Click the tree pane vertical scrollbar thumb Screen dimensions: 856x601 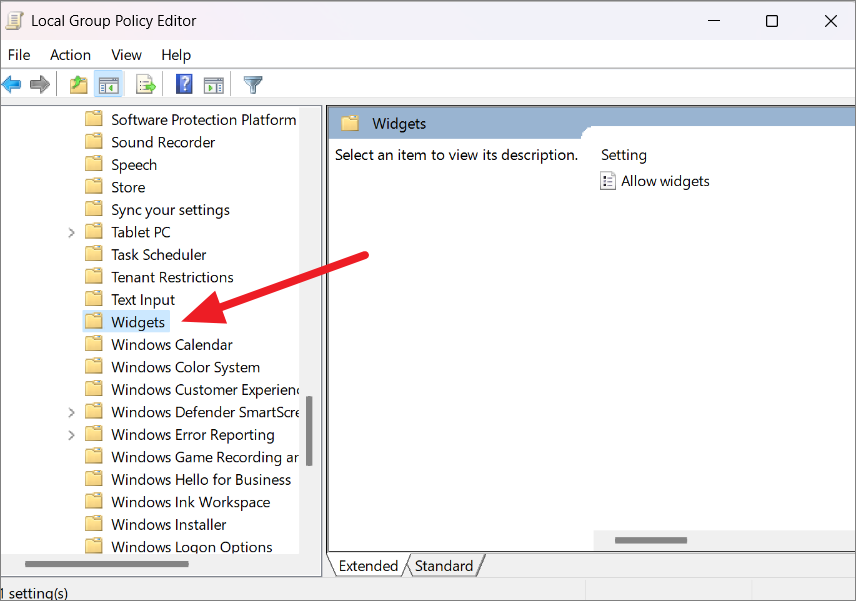tap(309, 431)
